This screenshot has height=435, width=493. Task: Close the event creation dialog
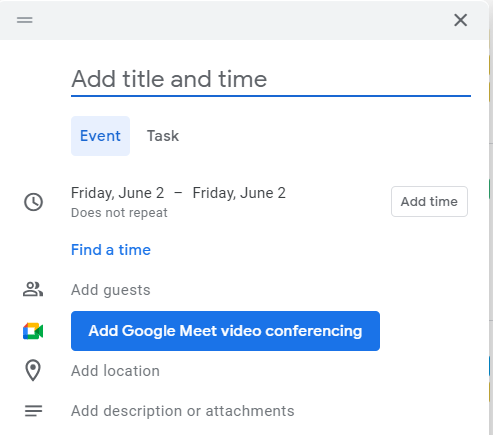tap(461, 20)
